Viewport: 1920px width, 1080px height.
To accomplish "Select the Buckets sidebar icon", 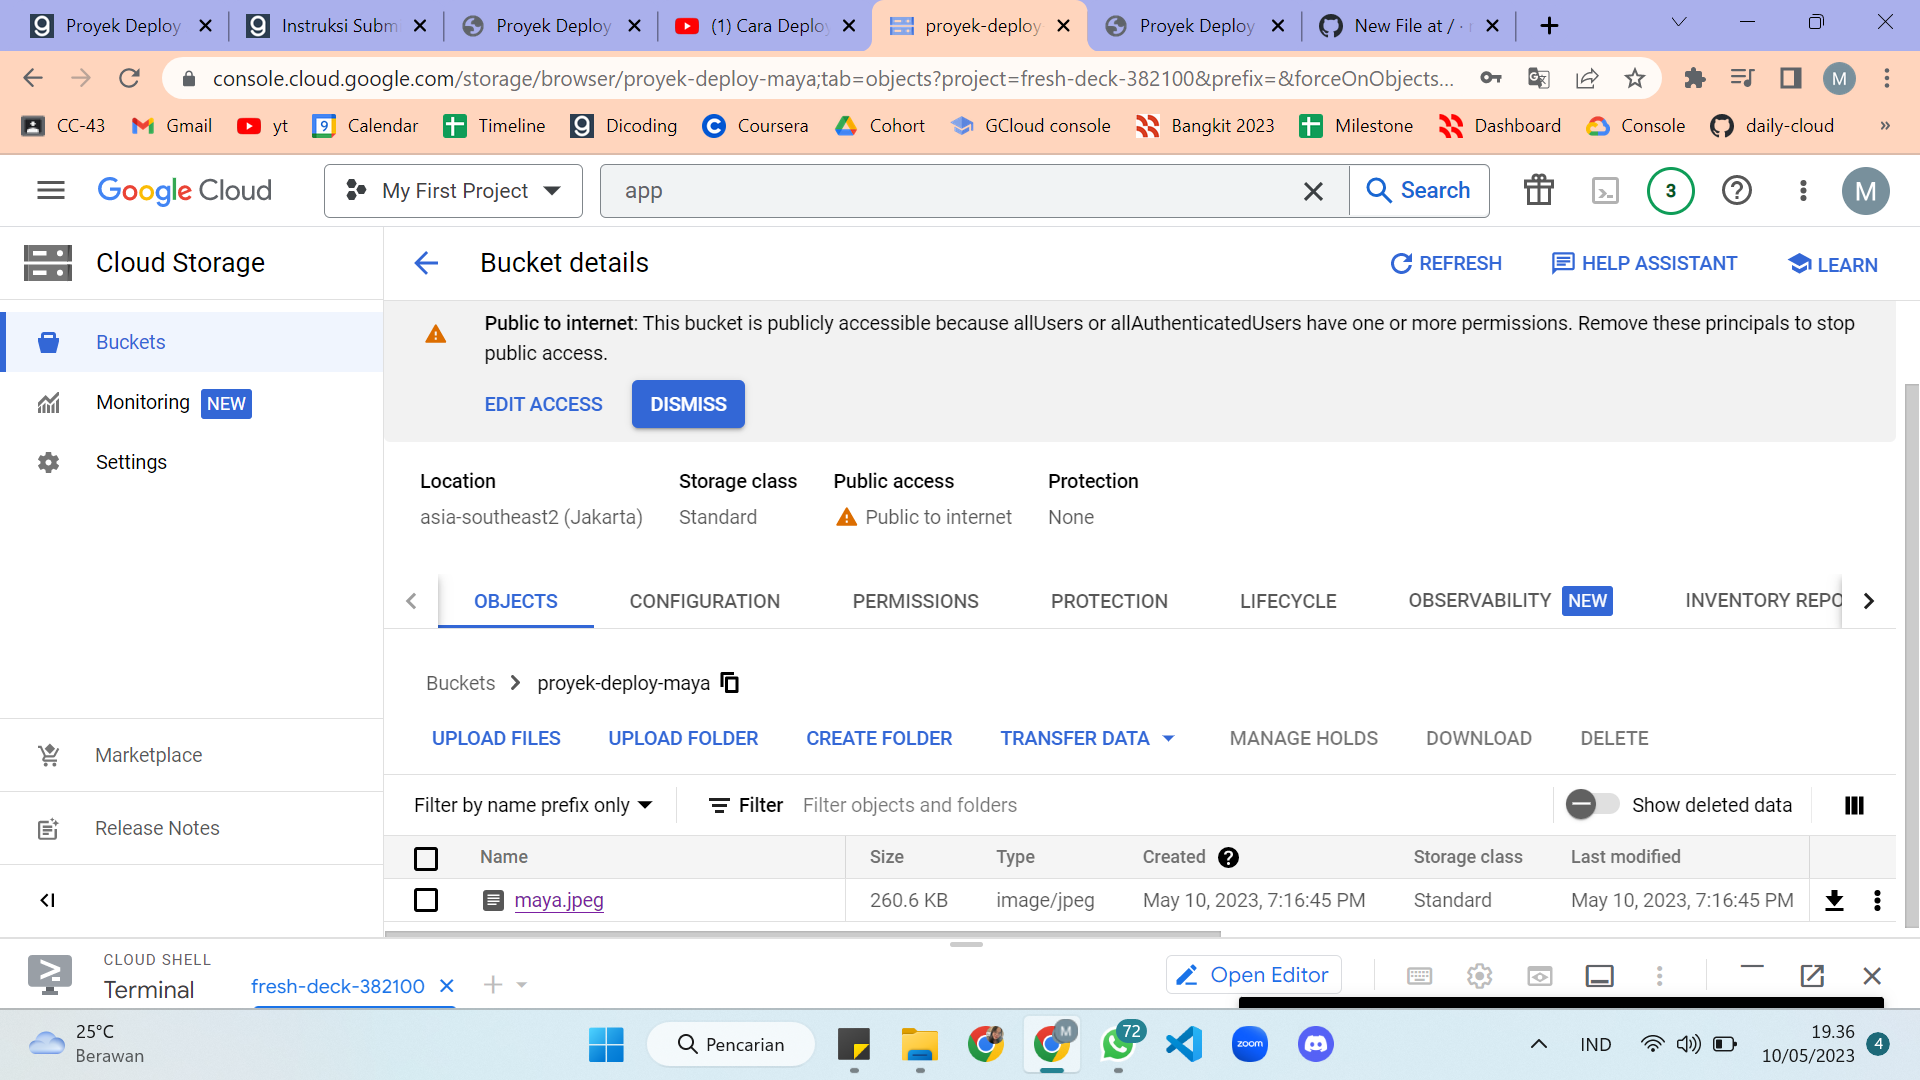I will 48,341.
